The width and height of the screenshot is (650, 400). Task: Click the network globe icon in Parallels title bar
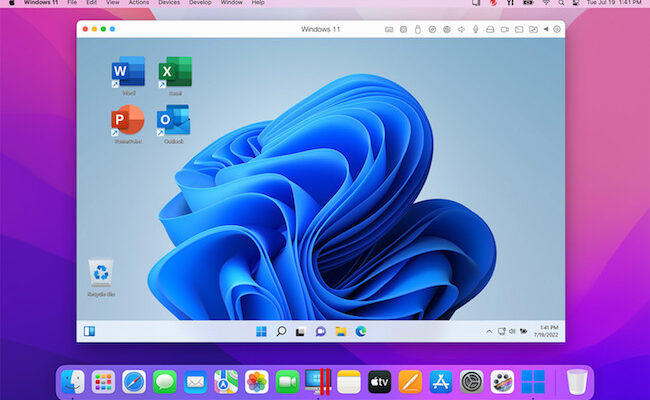(x=447, y=29)
